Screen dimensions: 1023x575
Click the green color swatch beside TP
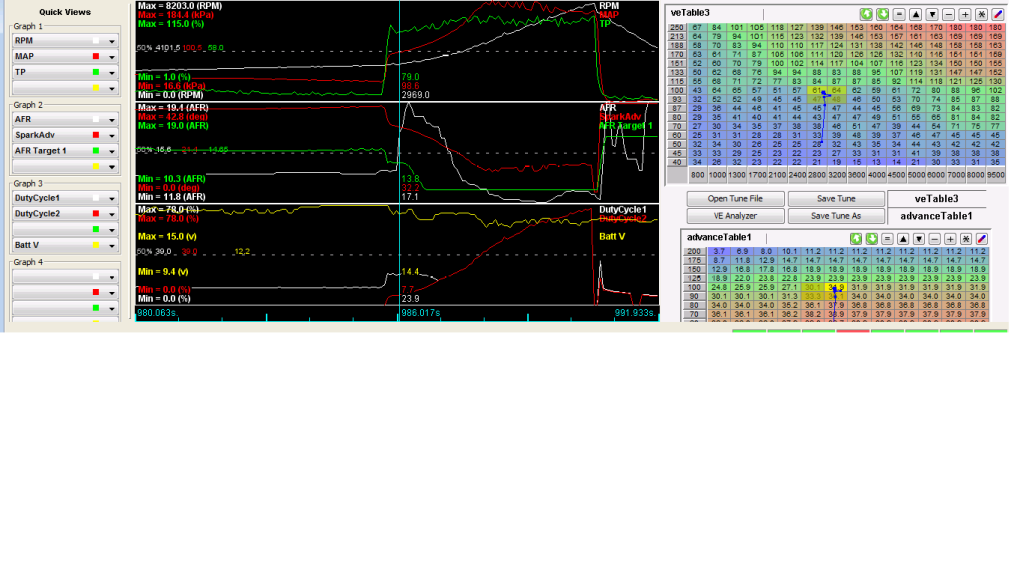96,72
